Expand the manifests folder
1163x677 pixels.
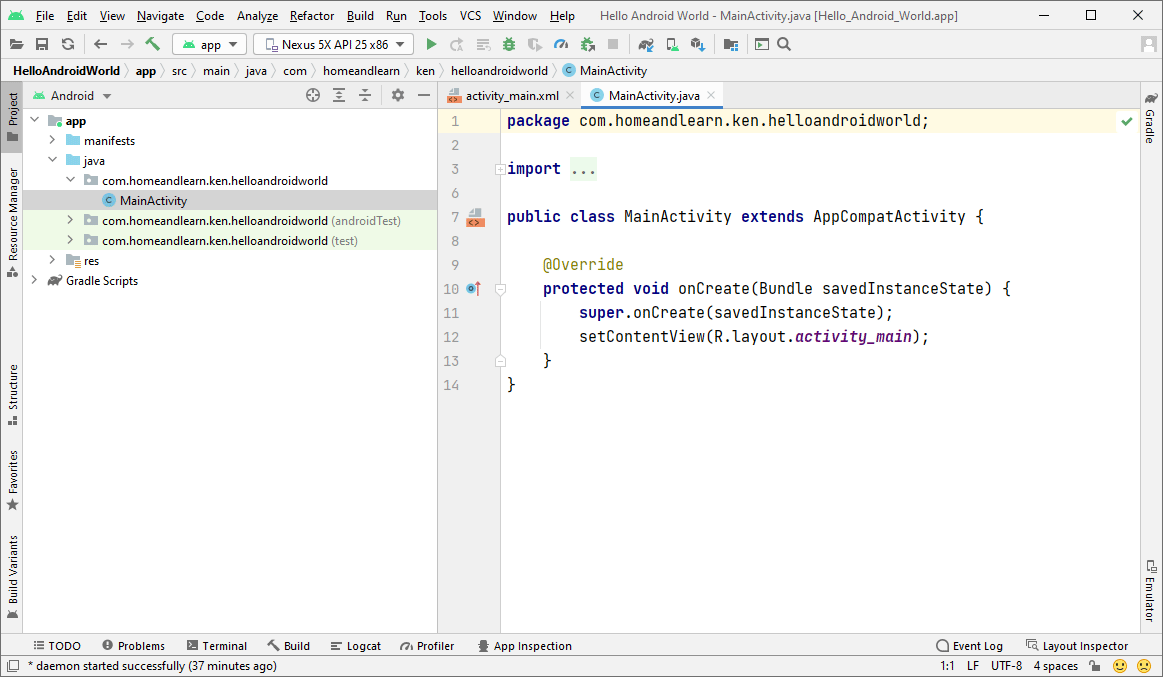click(x=53, y=140)
